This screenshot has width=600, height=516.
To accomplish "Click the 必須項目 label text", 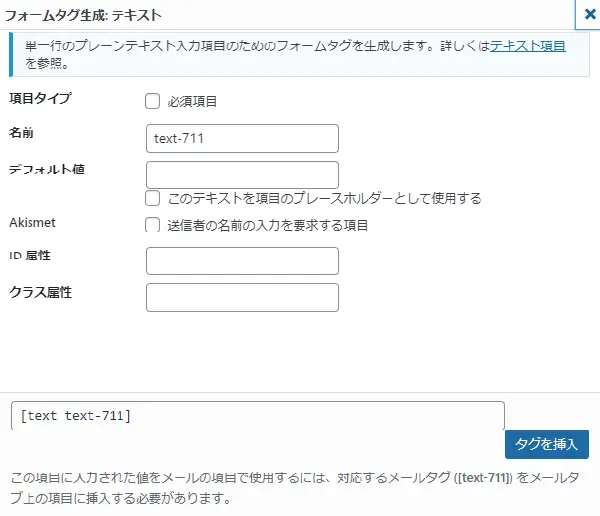I will coord(192,101).
